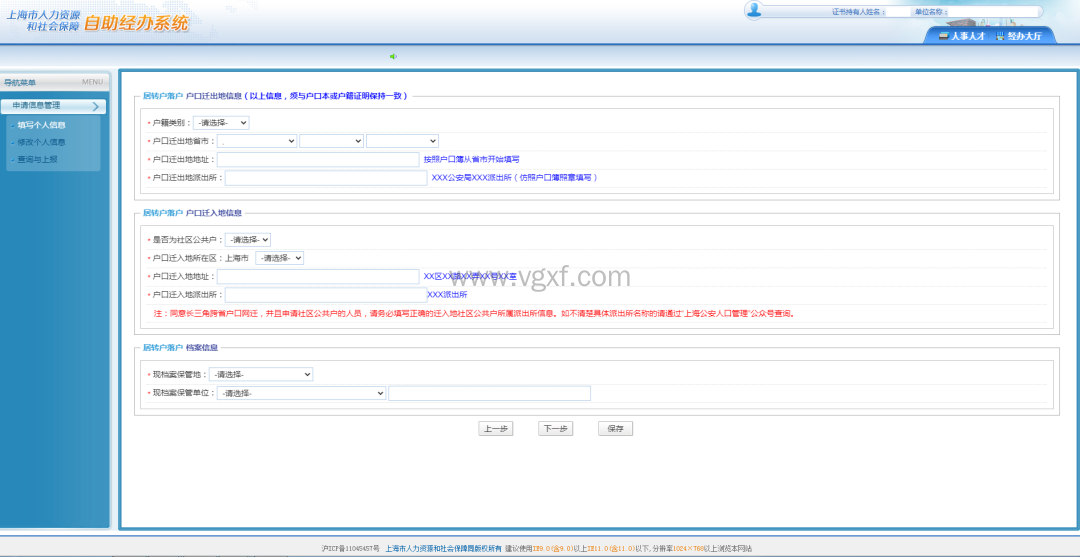This screenshot has height=557, width=1080.
Task: Click the 自助经办系统 logo title
Action: point(135,24)
